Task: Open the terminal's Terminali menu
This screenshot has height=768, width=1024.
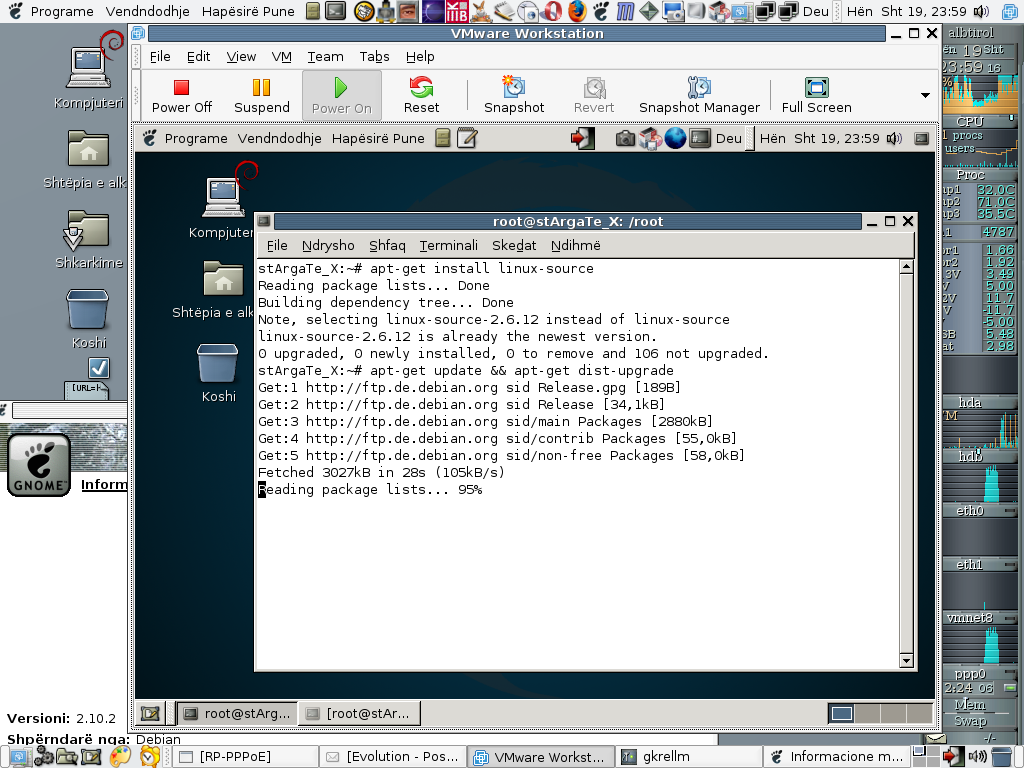Action: click(449, 246)
